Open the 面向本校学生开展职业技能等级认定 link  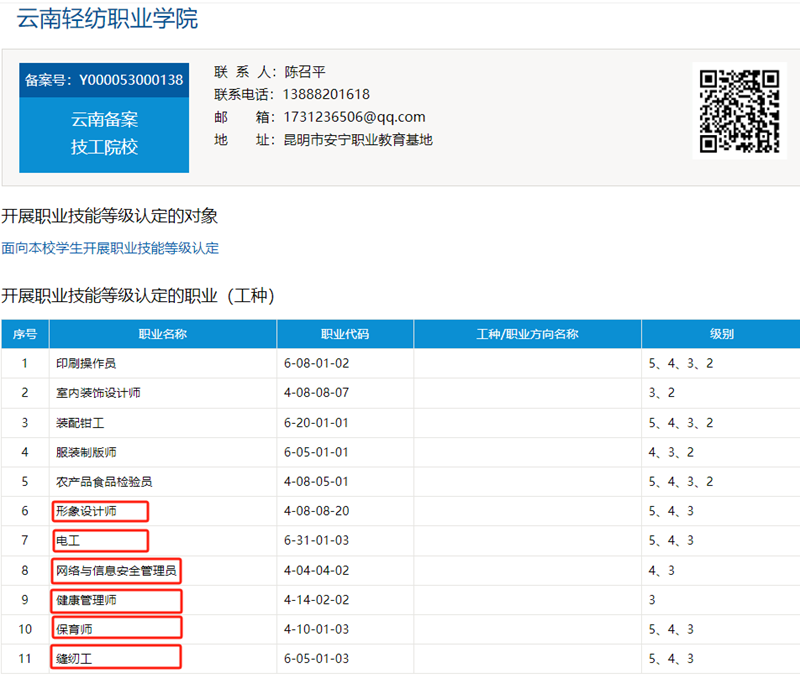point(110,248)
